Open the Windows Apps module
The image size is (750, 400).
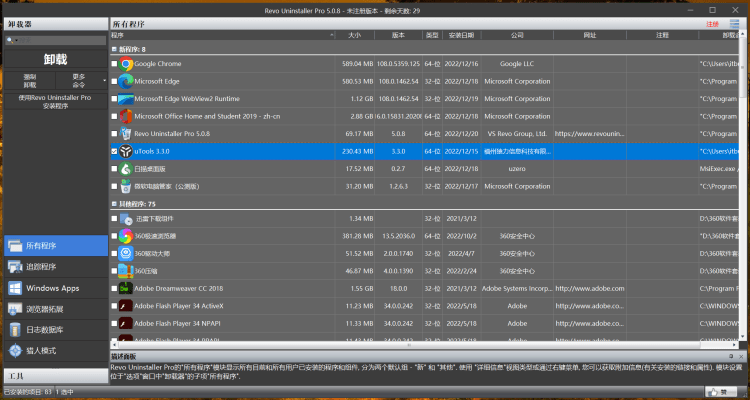(56, 288)
